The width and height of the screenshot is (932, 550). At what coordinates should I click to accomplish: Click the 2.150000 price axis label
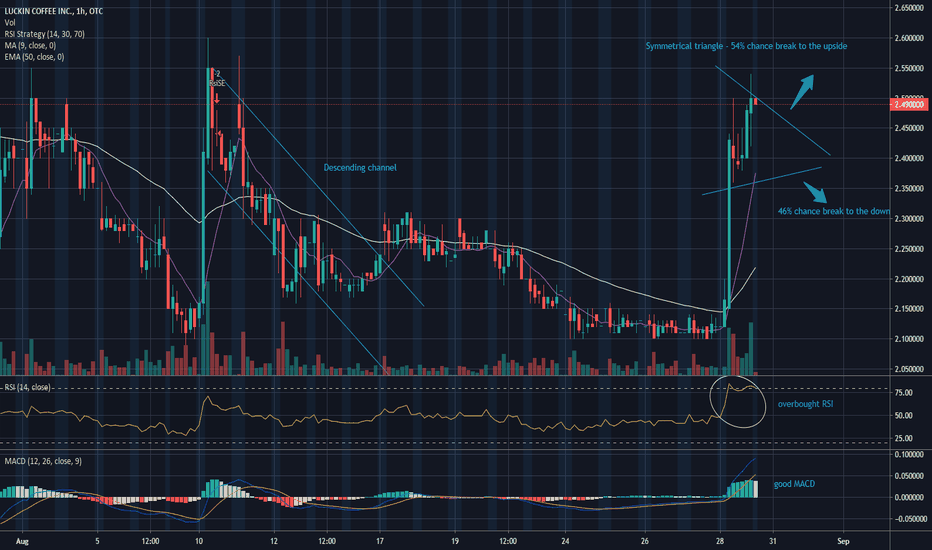pos(909,309)
